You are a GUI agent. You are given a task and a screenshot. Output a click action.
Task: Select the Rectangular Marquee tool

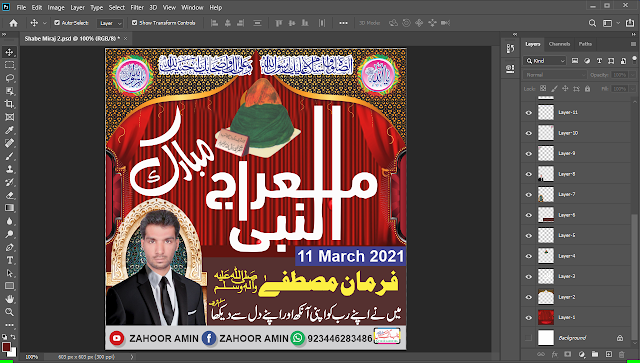coord(9,65)
